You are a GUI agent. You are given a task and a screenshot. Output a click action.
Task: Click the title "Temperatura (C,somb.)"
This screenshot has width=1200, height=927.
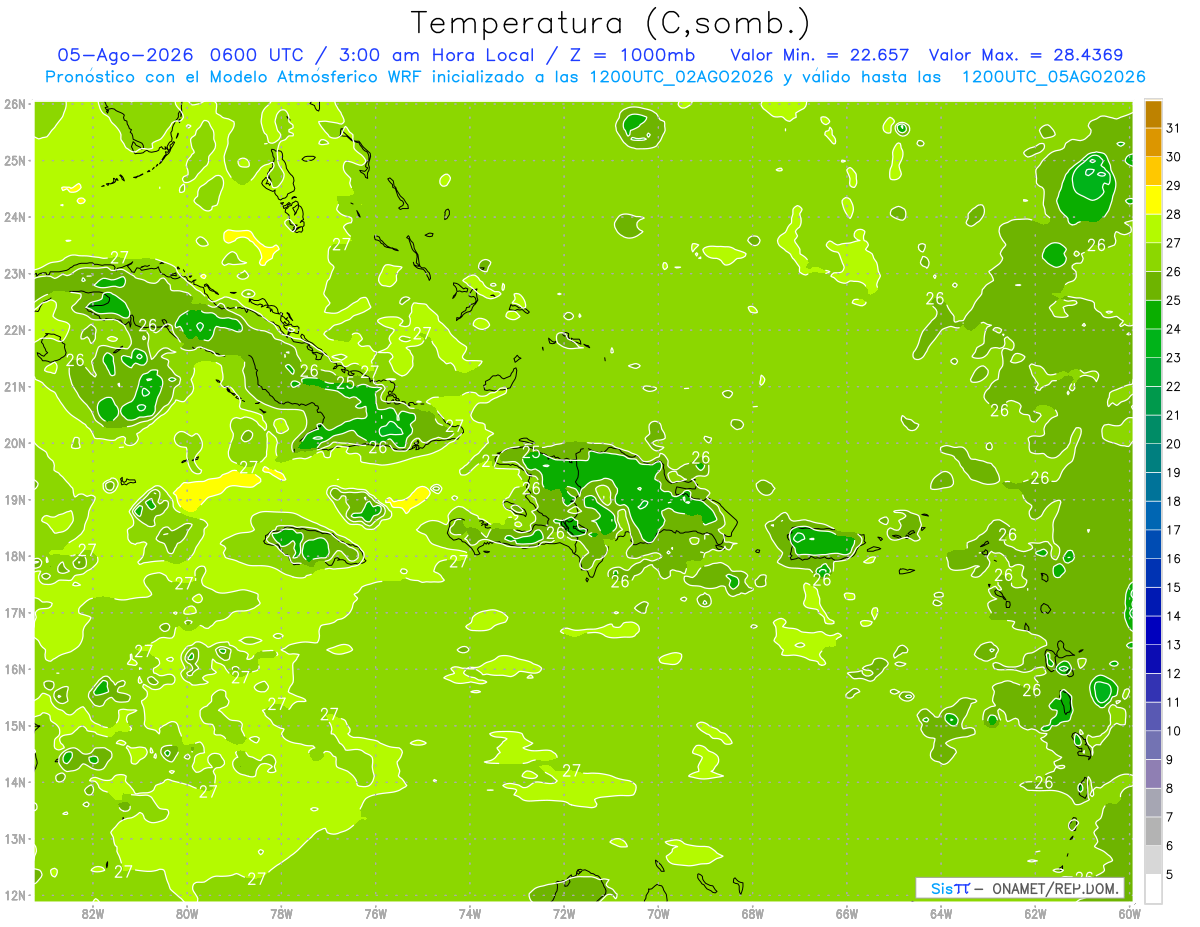click(611, 23)
